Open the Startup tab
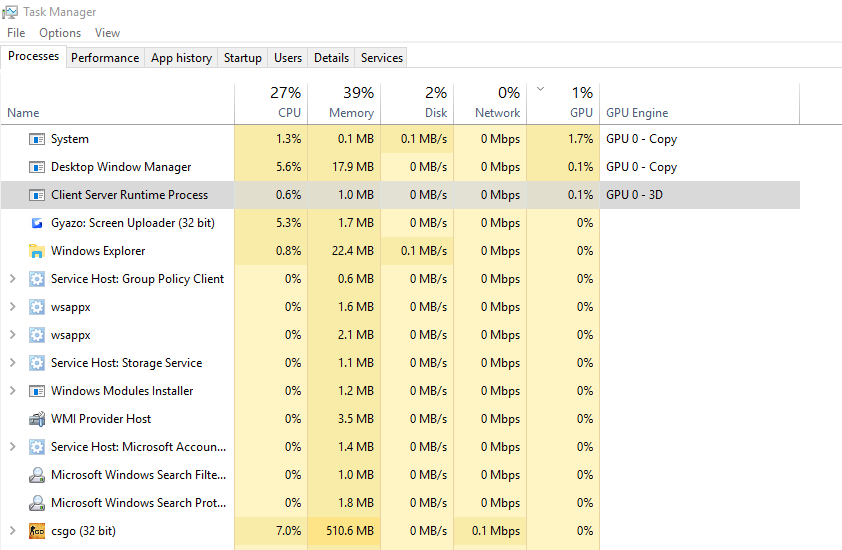This screenshot has width=842, height=550. (243, 58)
